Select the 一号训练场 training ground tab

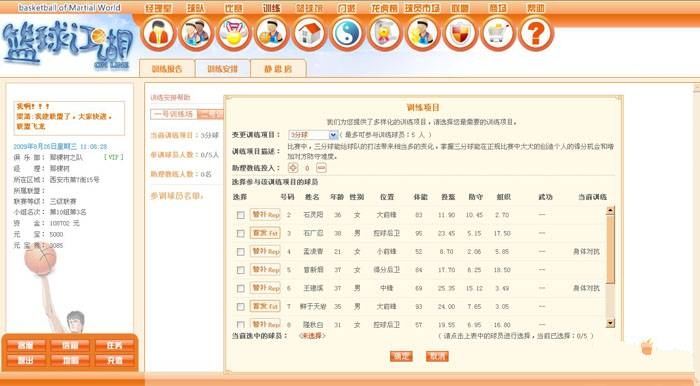click(x=174, y=114)
